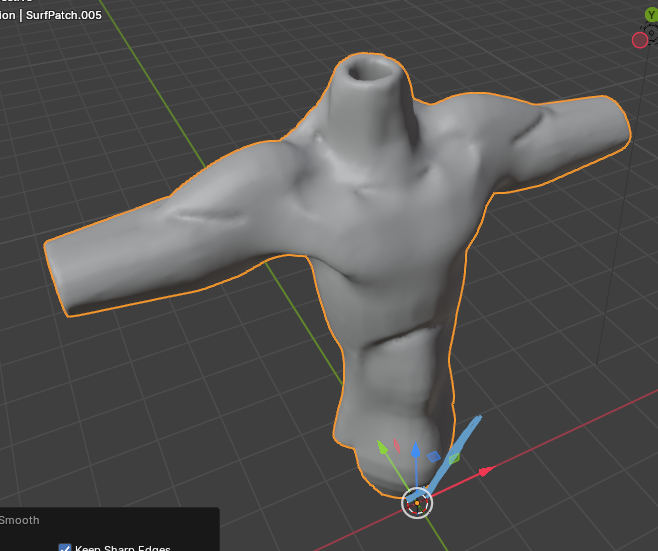
Task: Collapse the Smooth operator panel header
Action: tap(20, 520)
